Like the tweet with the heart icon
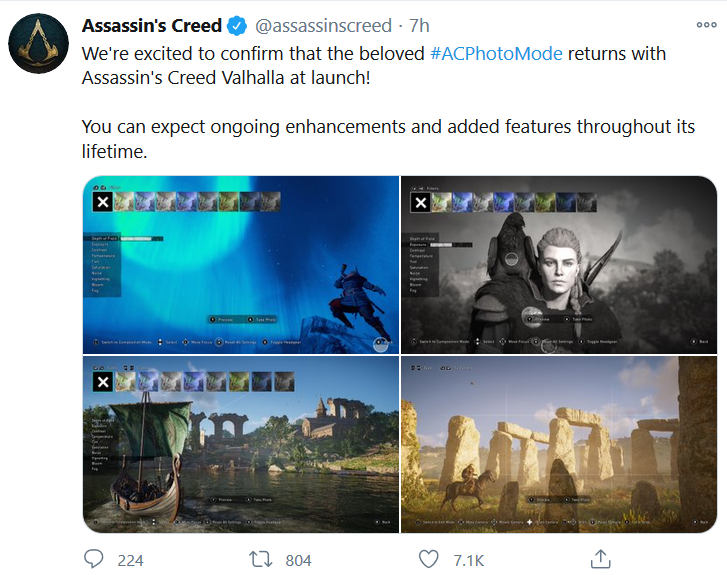Viewport: 727px width, 575px height. click(428, 559)
